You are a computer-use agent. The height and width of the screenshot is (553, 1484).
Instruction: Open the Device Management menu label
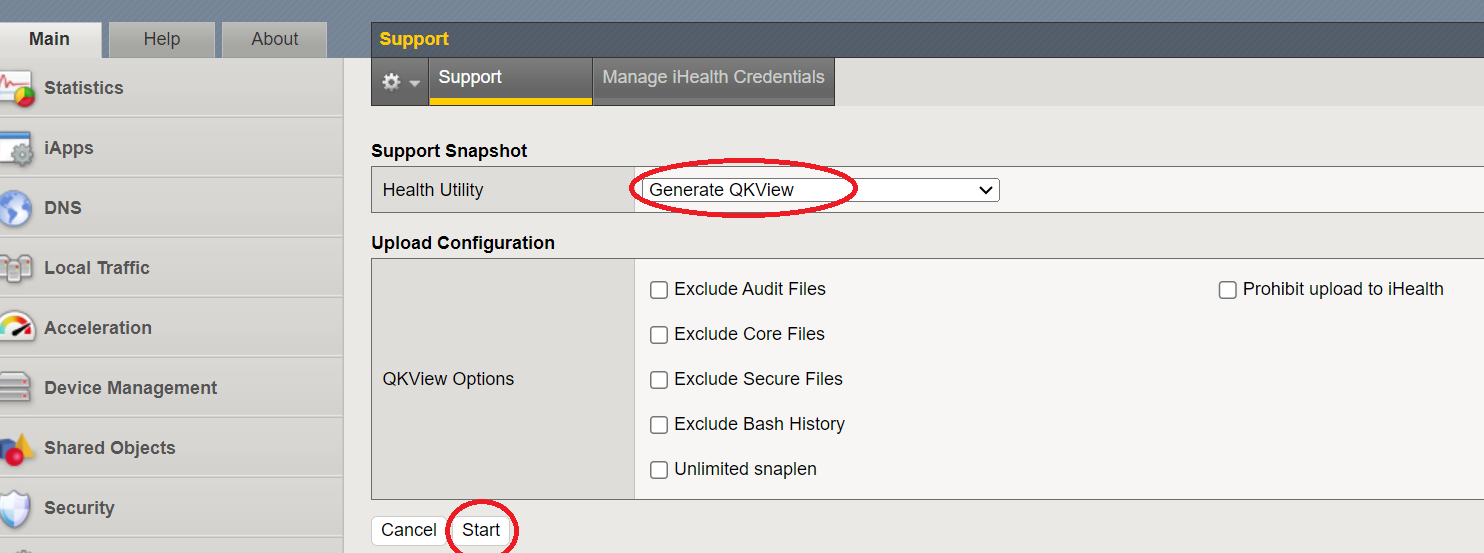[x=131, y=388]
